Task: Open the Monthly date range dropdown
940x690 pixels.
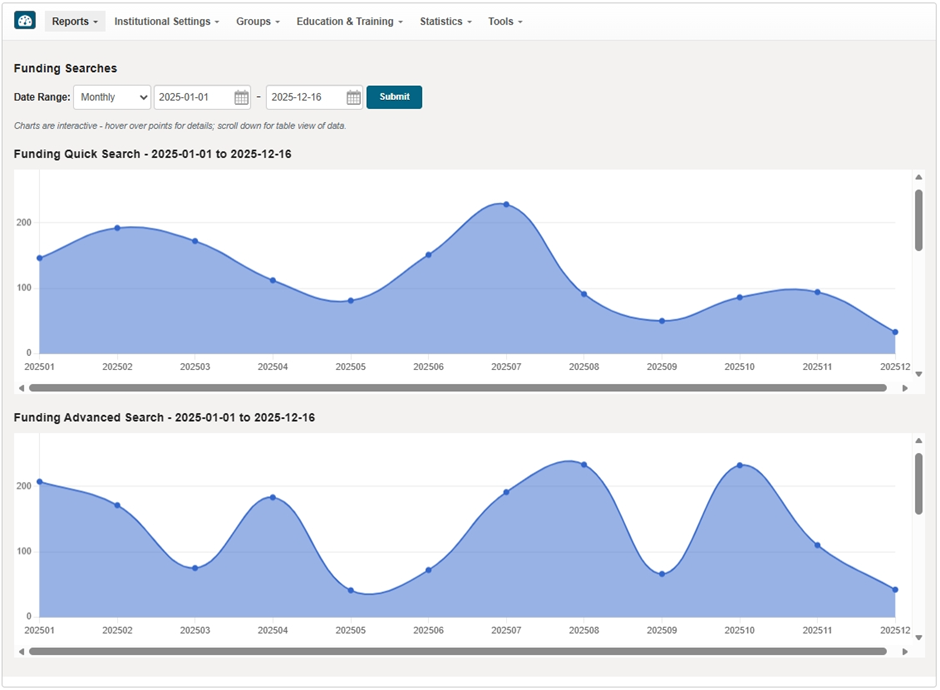Action: 112,97
